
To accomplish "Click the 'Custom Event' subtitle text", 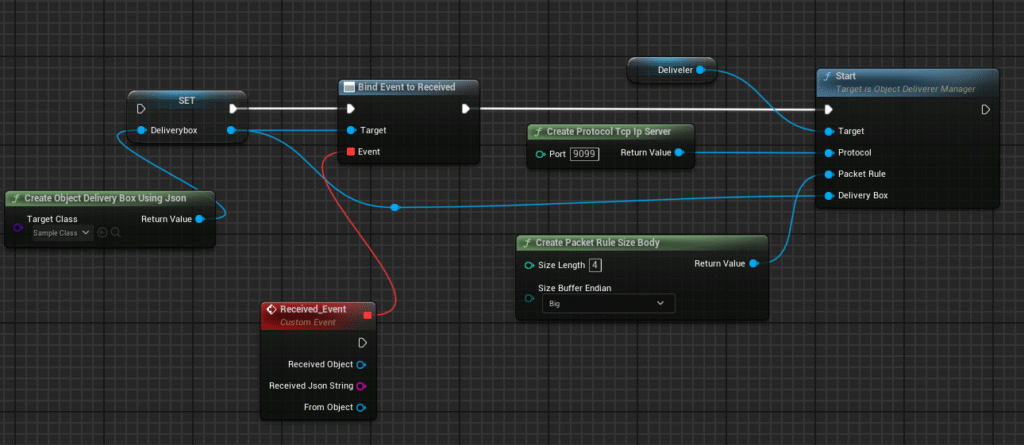I will [308, 322].
